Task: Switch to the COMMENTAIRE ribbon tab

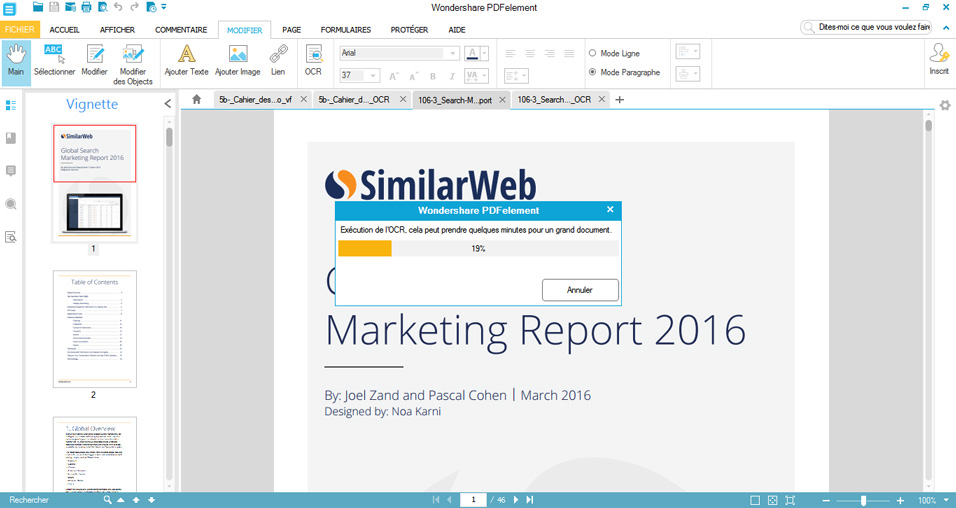Action: coord(181,29)
